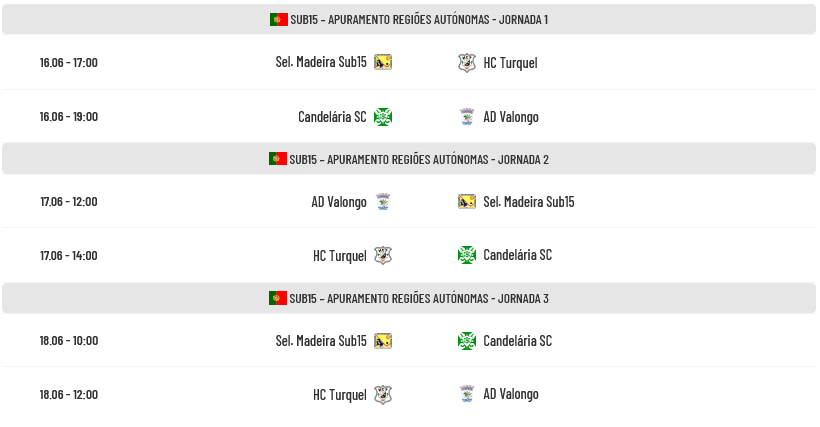The width and height of the screenshot is (820, 427).
Task: Click Sel. Madeira Sub15 crest in 16.06 17:00 match
Action: coord(383,62)
